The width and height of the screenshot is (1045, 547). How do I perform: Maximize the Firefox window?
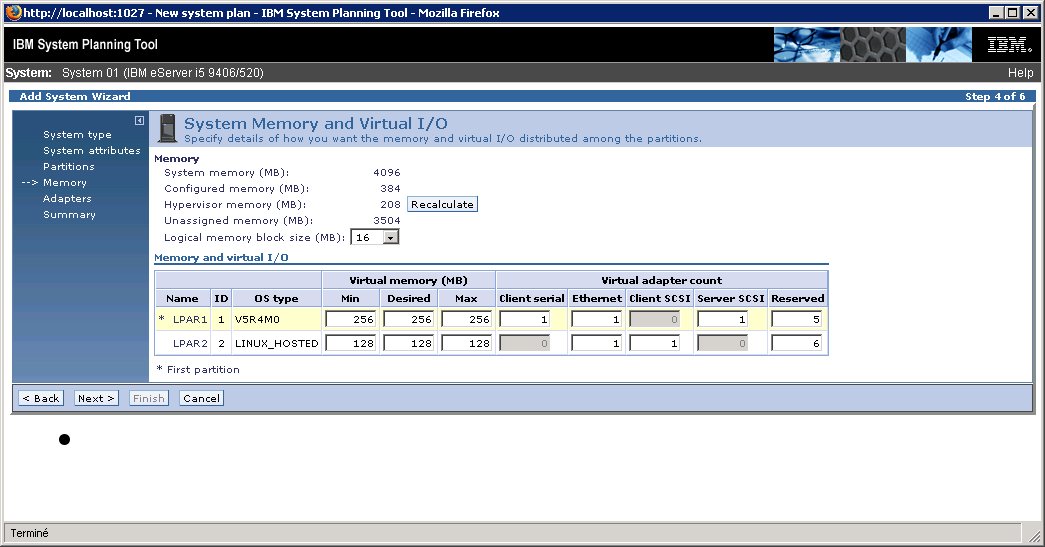coord(1012,13)
